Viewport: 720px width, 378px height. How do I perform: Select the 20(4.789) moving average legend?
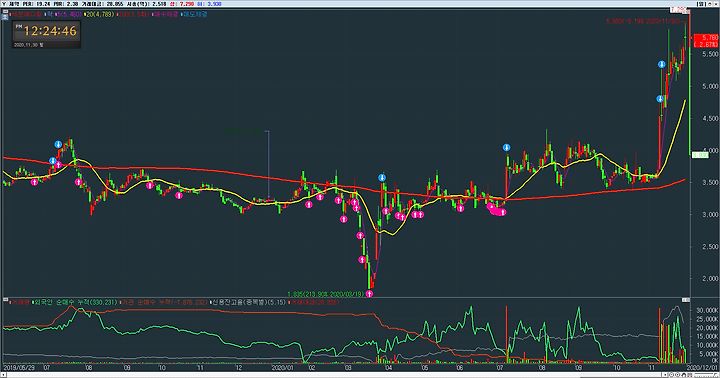[x=98, y=14]
